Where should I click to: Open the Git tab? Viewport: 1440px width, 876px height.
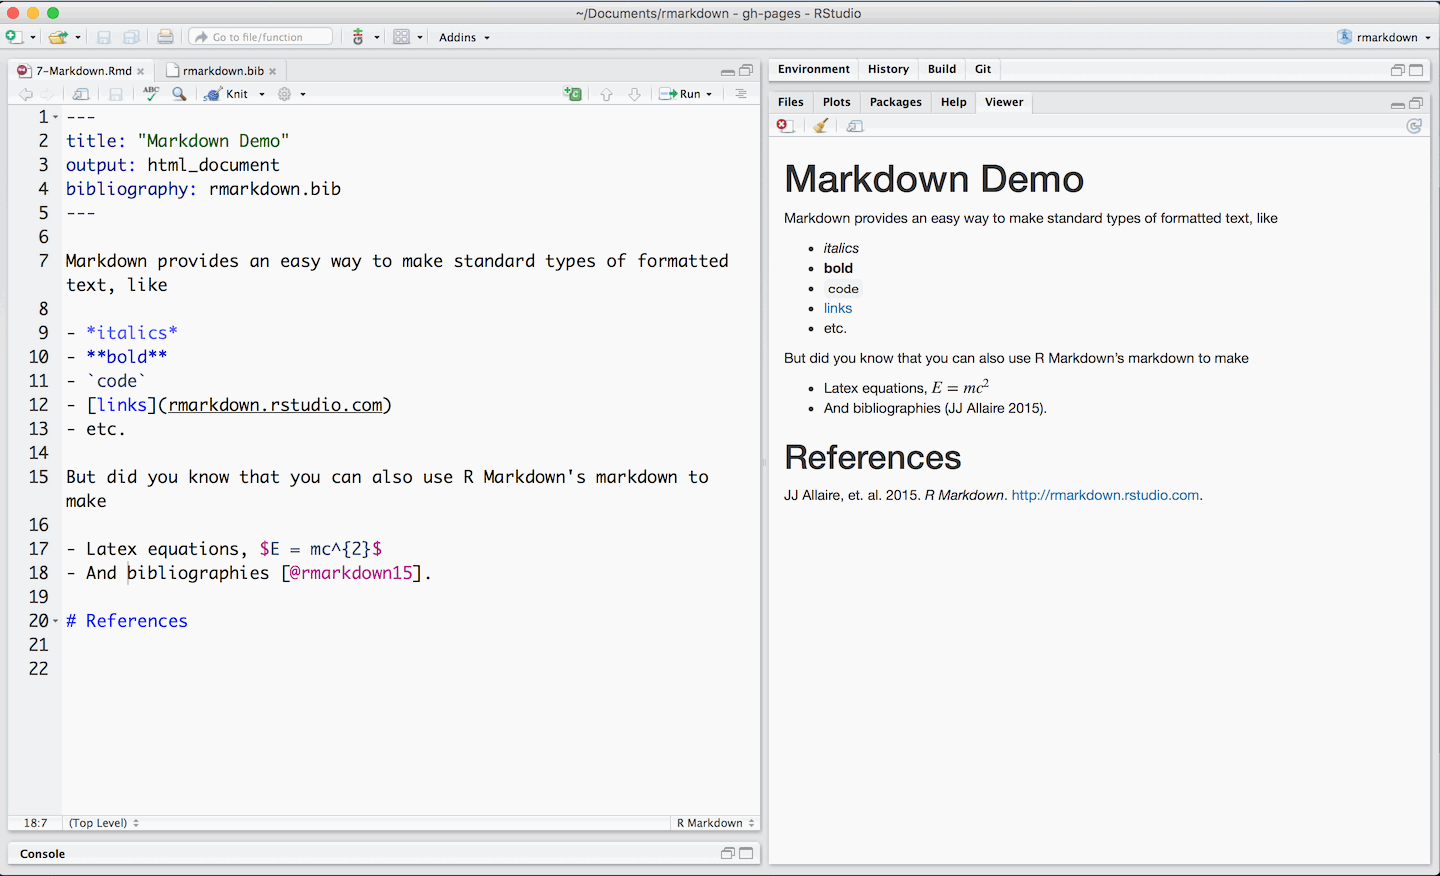(982, 69)
